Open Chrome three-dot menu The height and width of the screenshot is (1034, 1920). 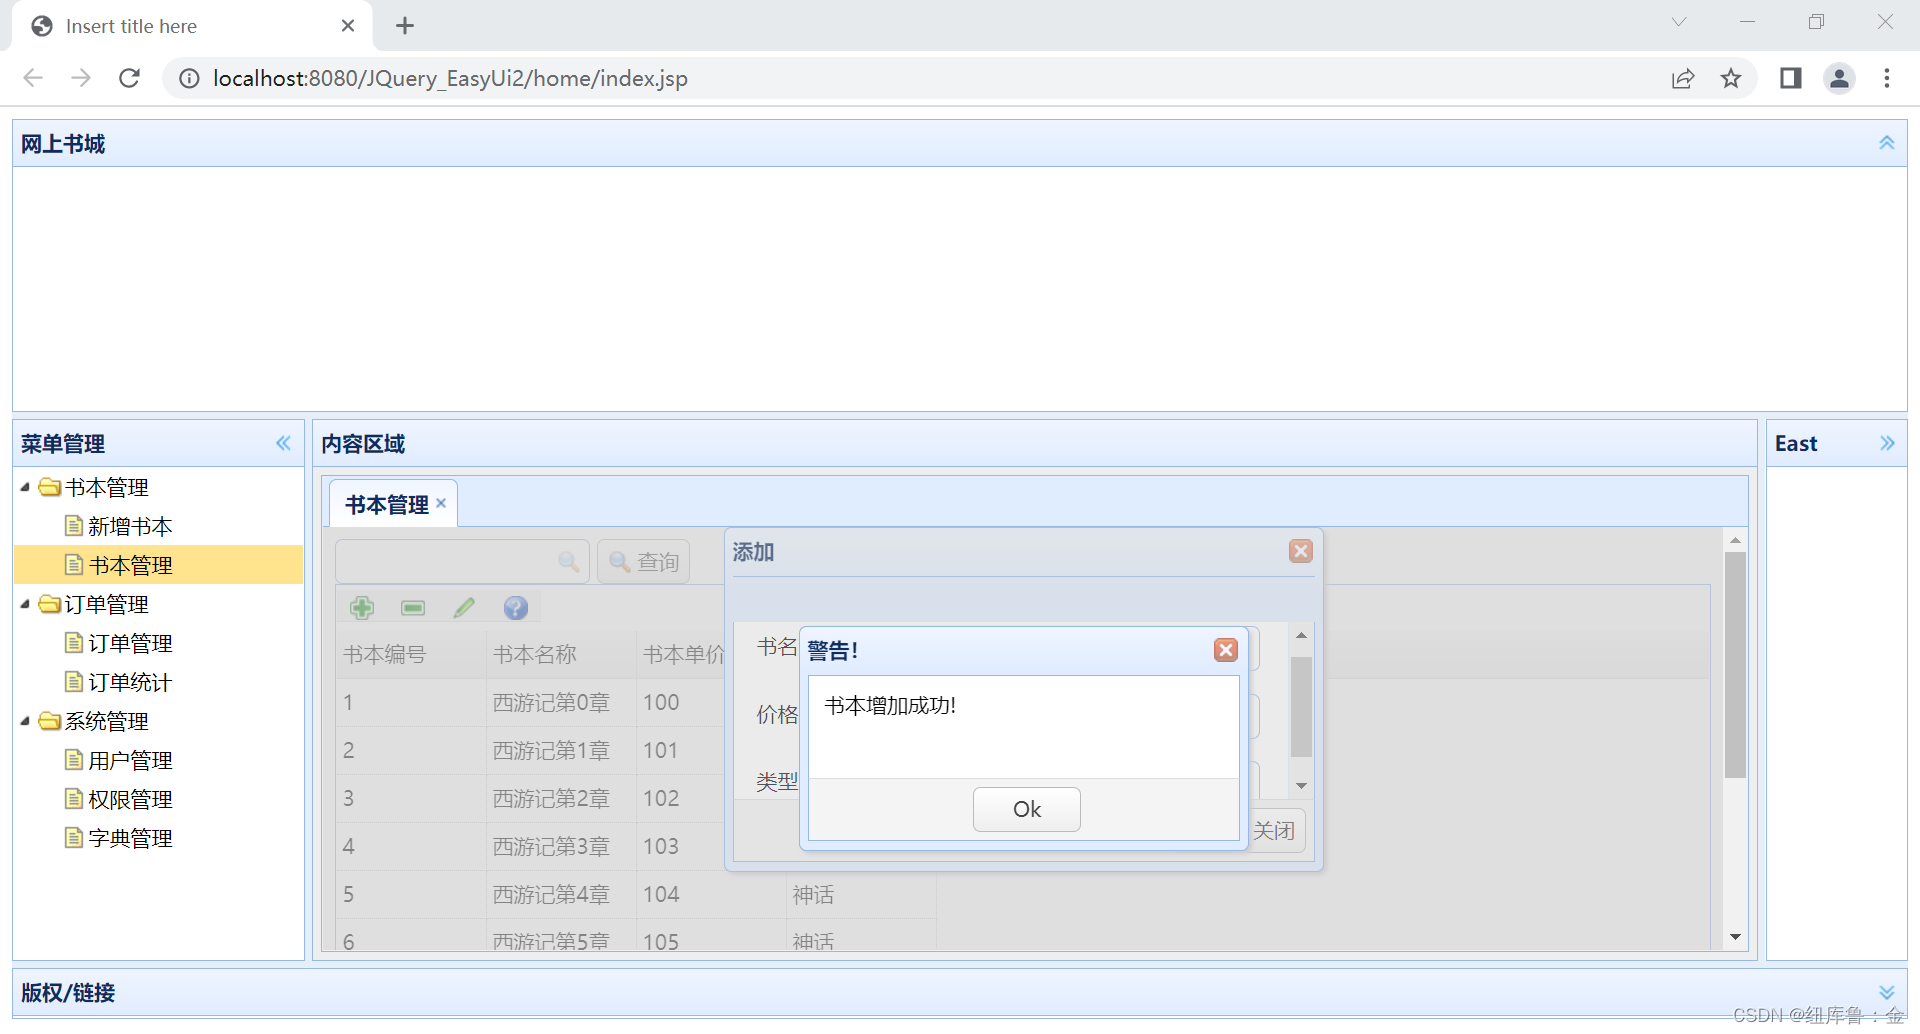point(1887,78)
